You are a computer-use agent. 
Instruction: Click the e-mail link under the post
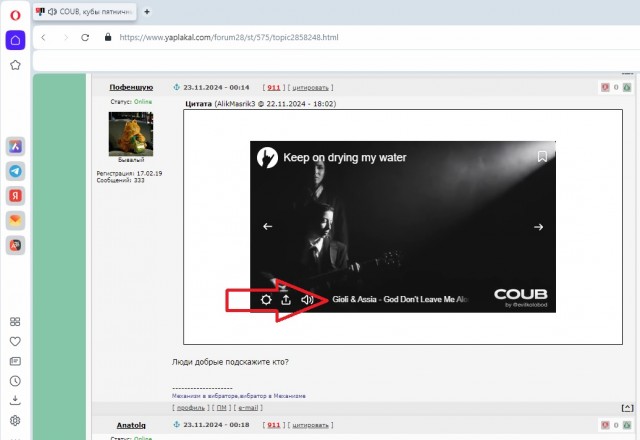(x=248, y=407)
